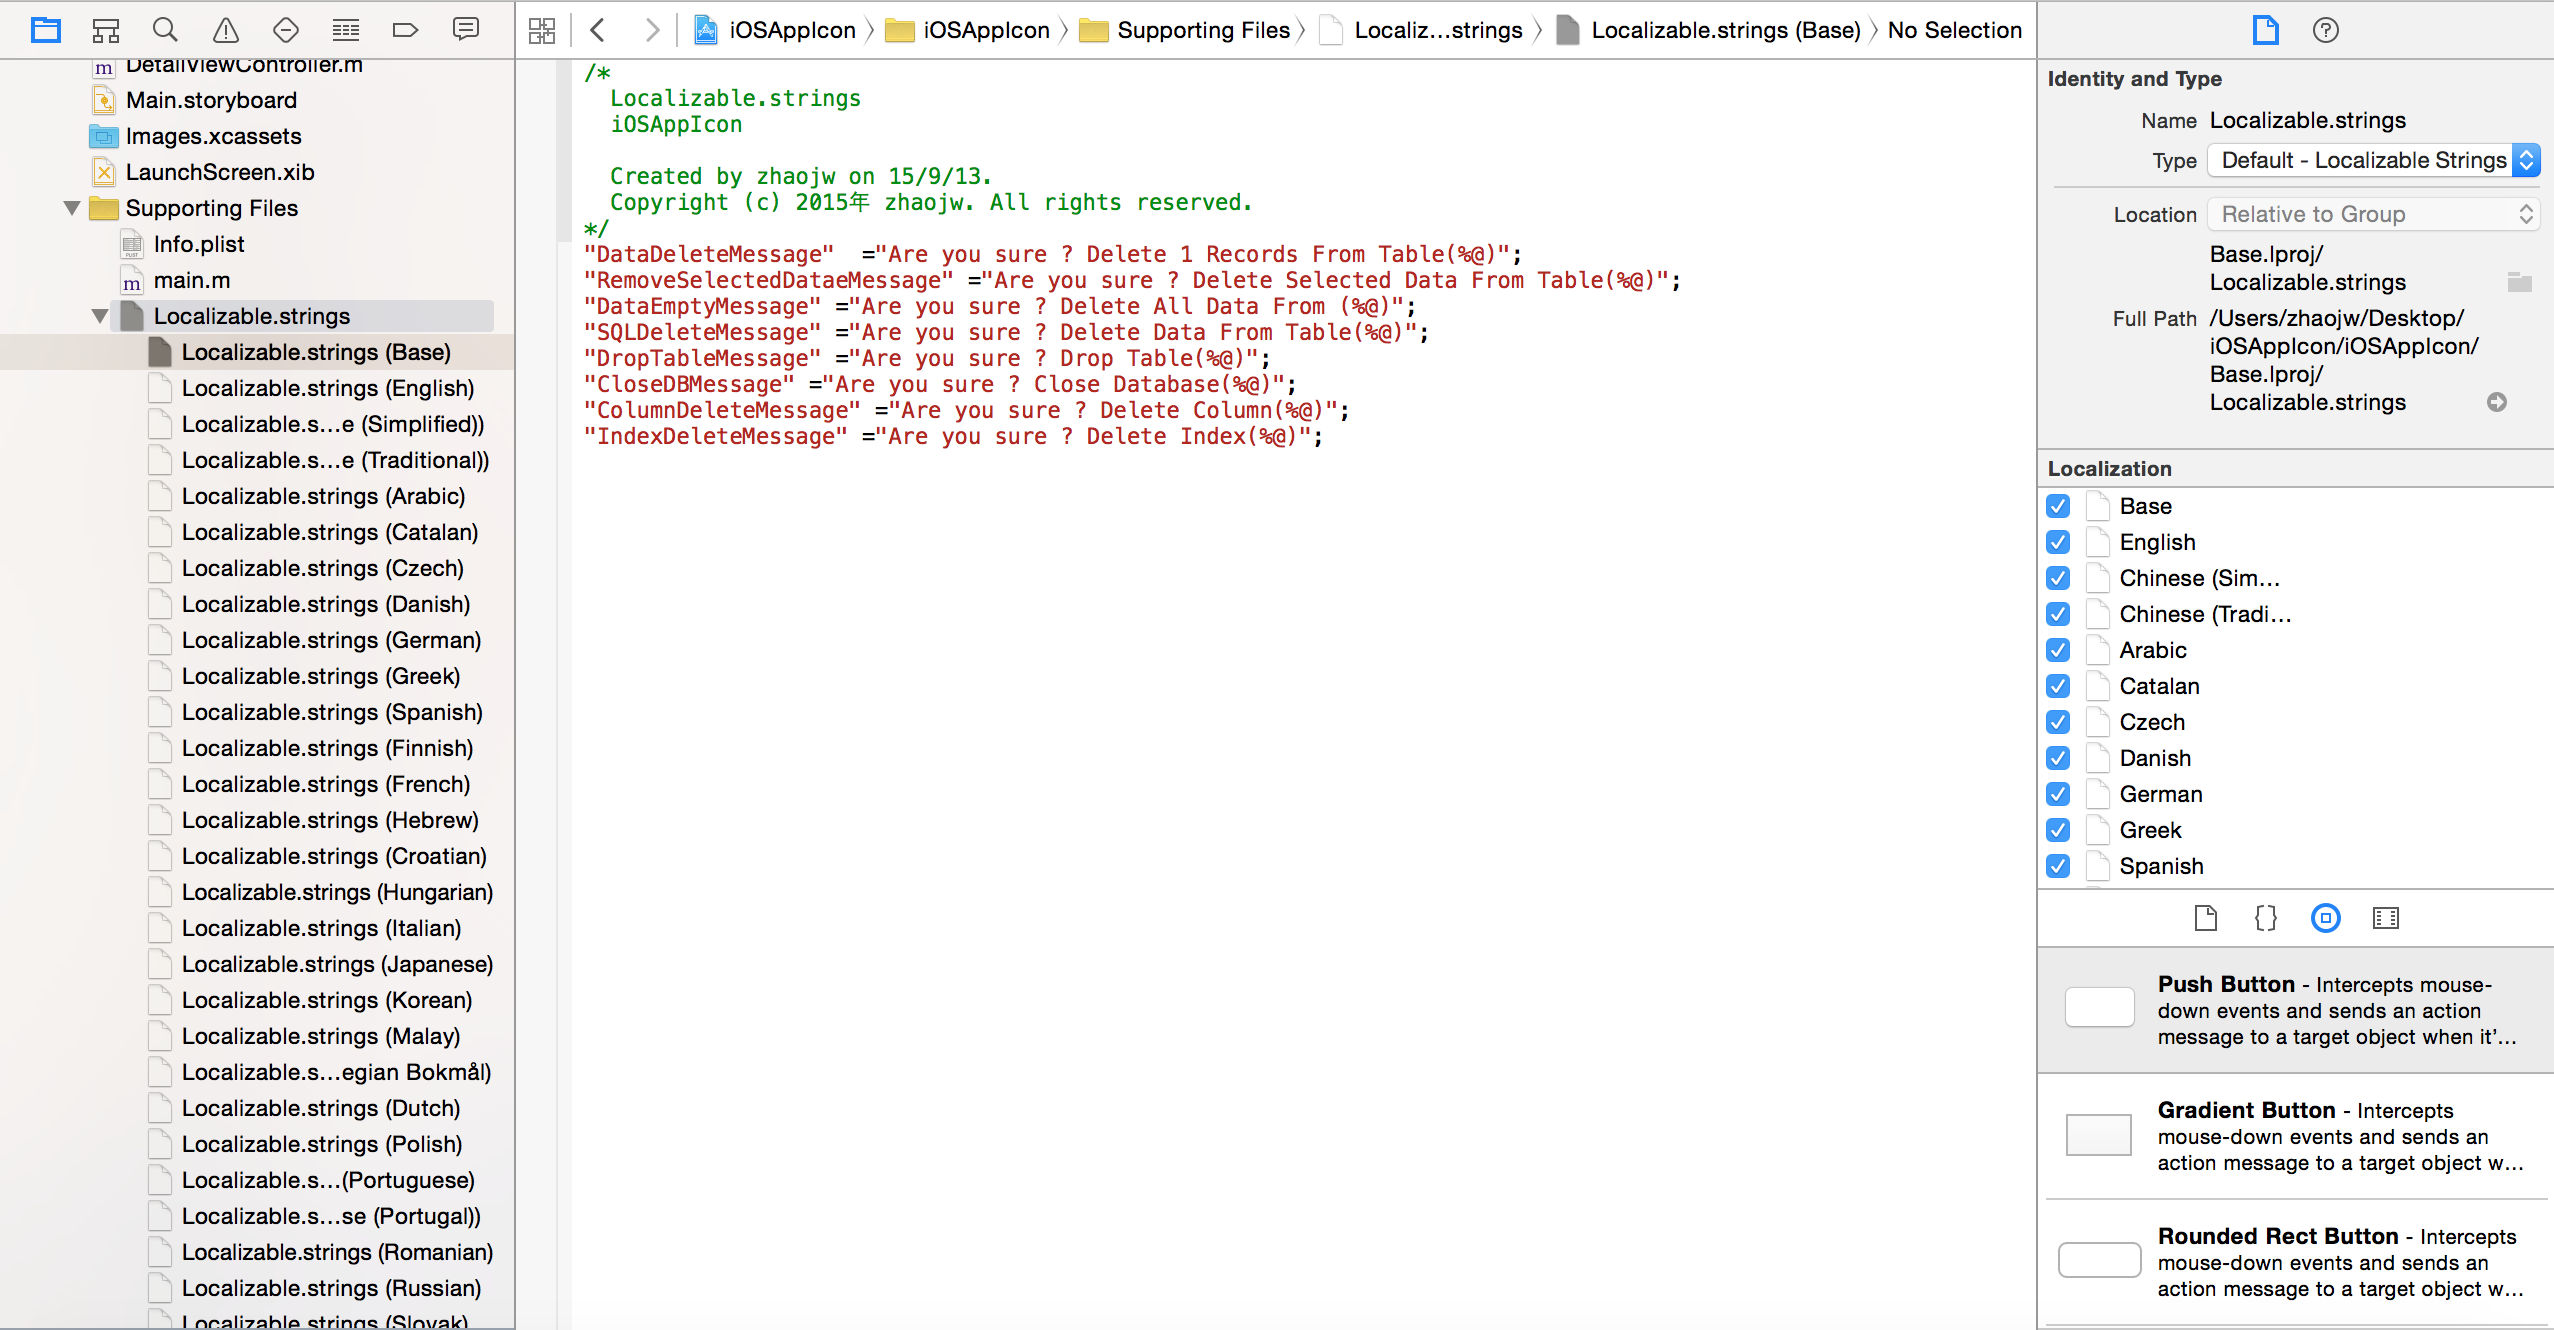This screenshot has width=2554, height=1330.
Task: Open the Location Relative to Group dropdown
Action: pos(2372,214)
